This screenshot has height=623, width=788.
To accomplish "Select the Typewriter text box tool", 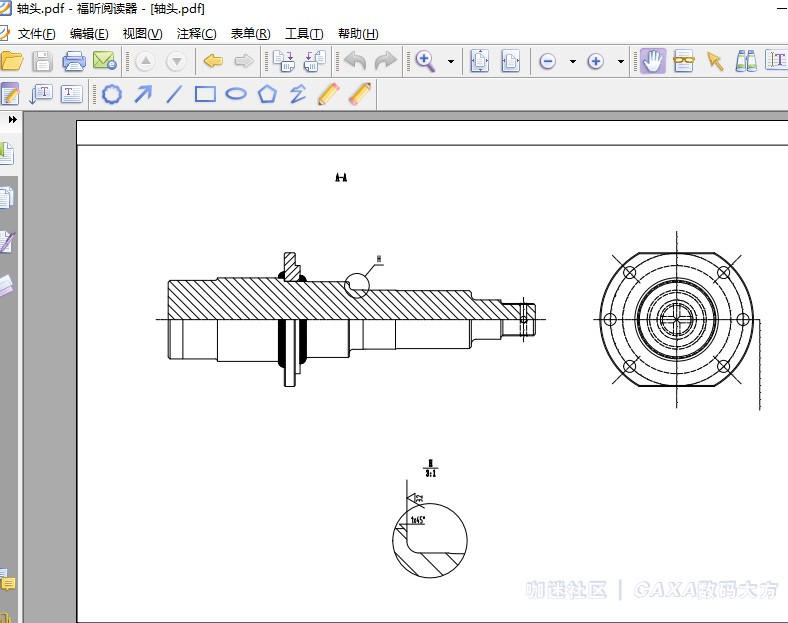I will [x=72, y=94].
